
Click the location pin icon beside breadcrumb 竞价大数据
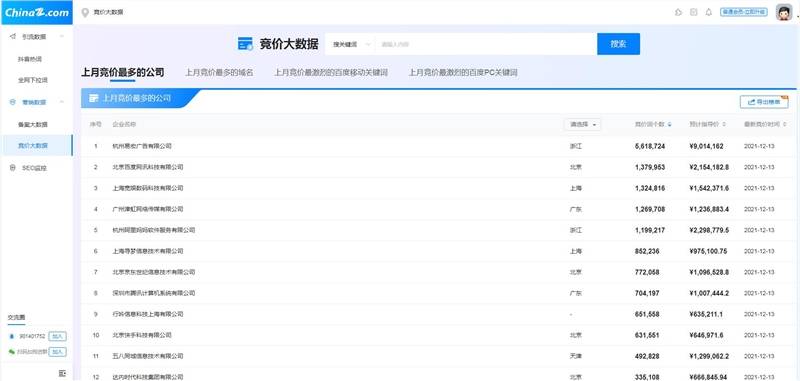85,12
